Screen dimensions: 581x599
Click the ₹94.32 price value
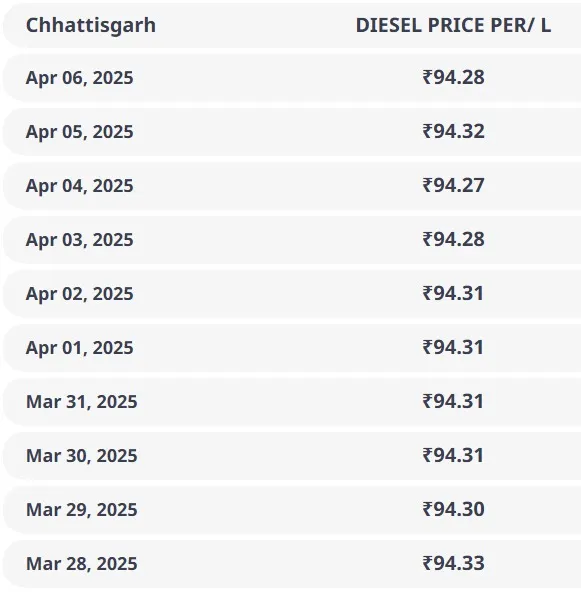tap(453, 131)
